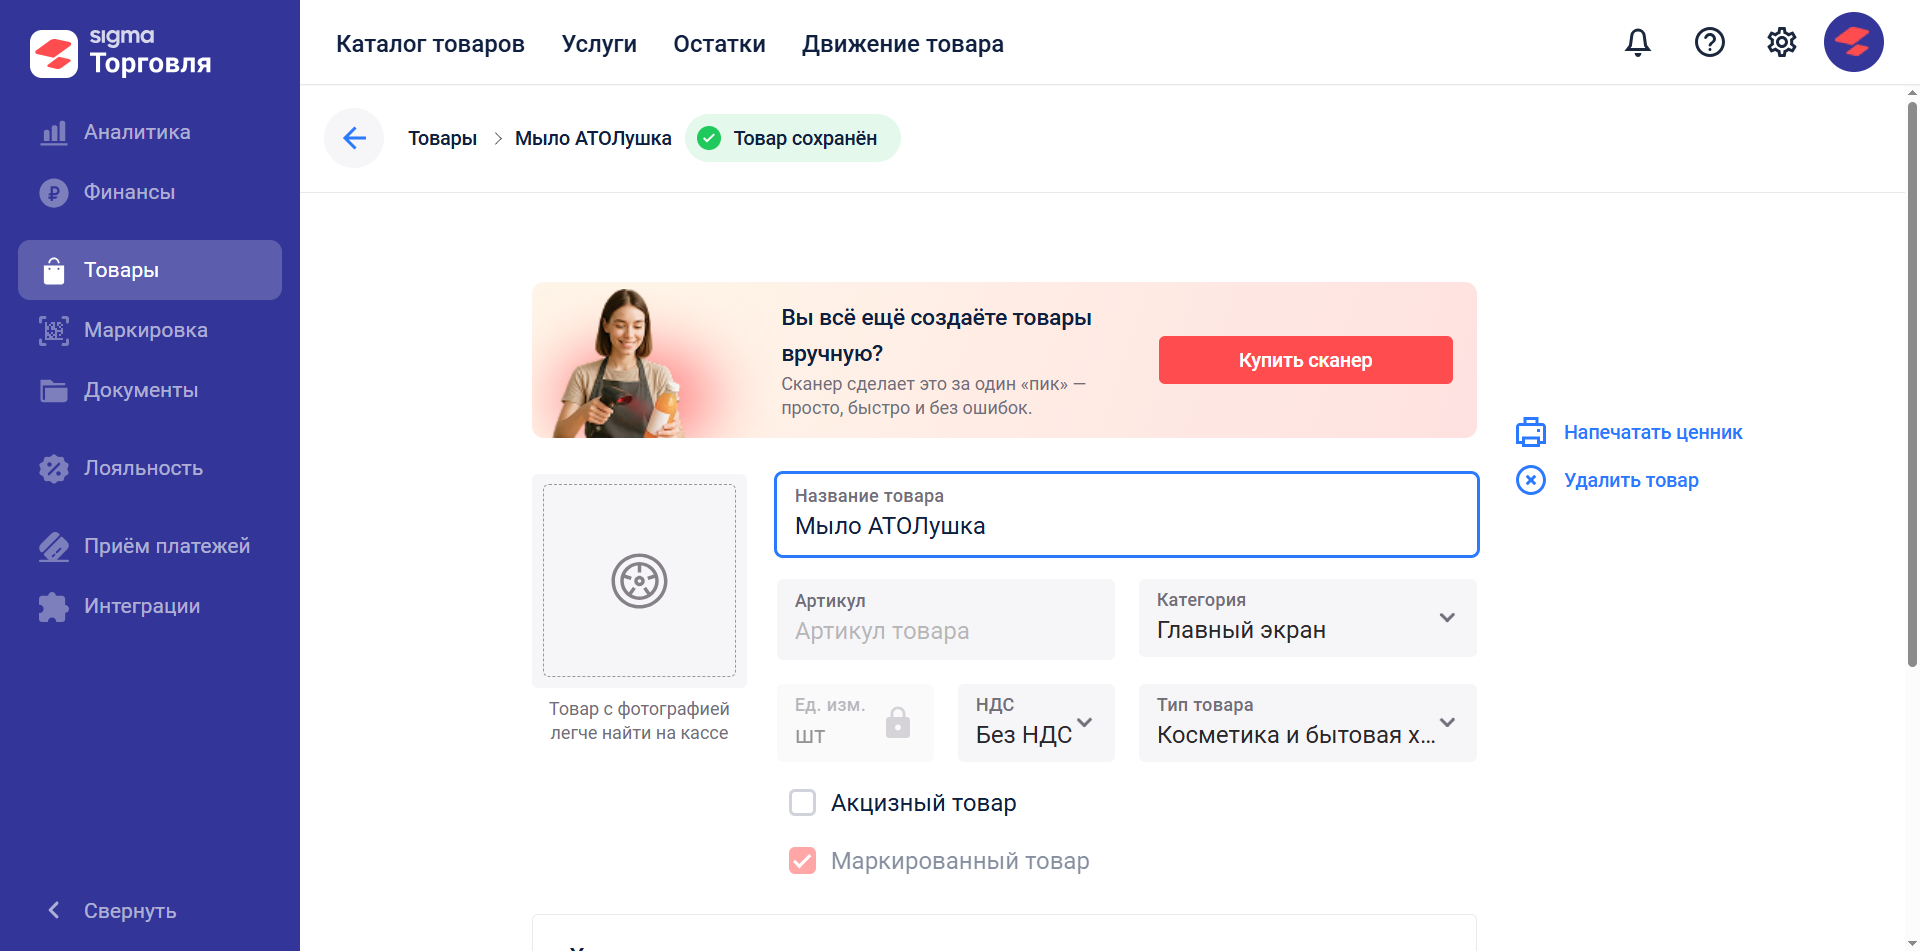
Task: Toggle the Маркированный товар checkbox
Action: click(803, 861)
